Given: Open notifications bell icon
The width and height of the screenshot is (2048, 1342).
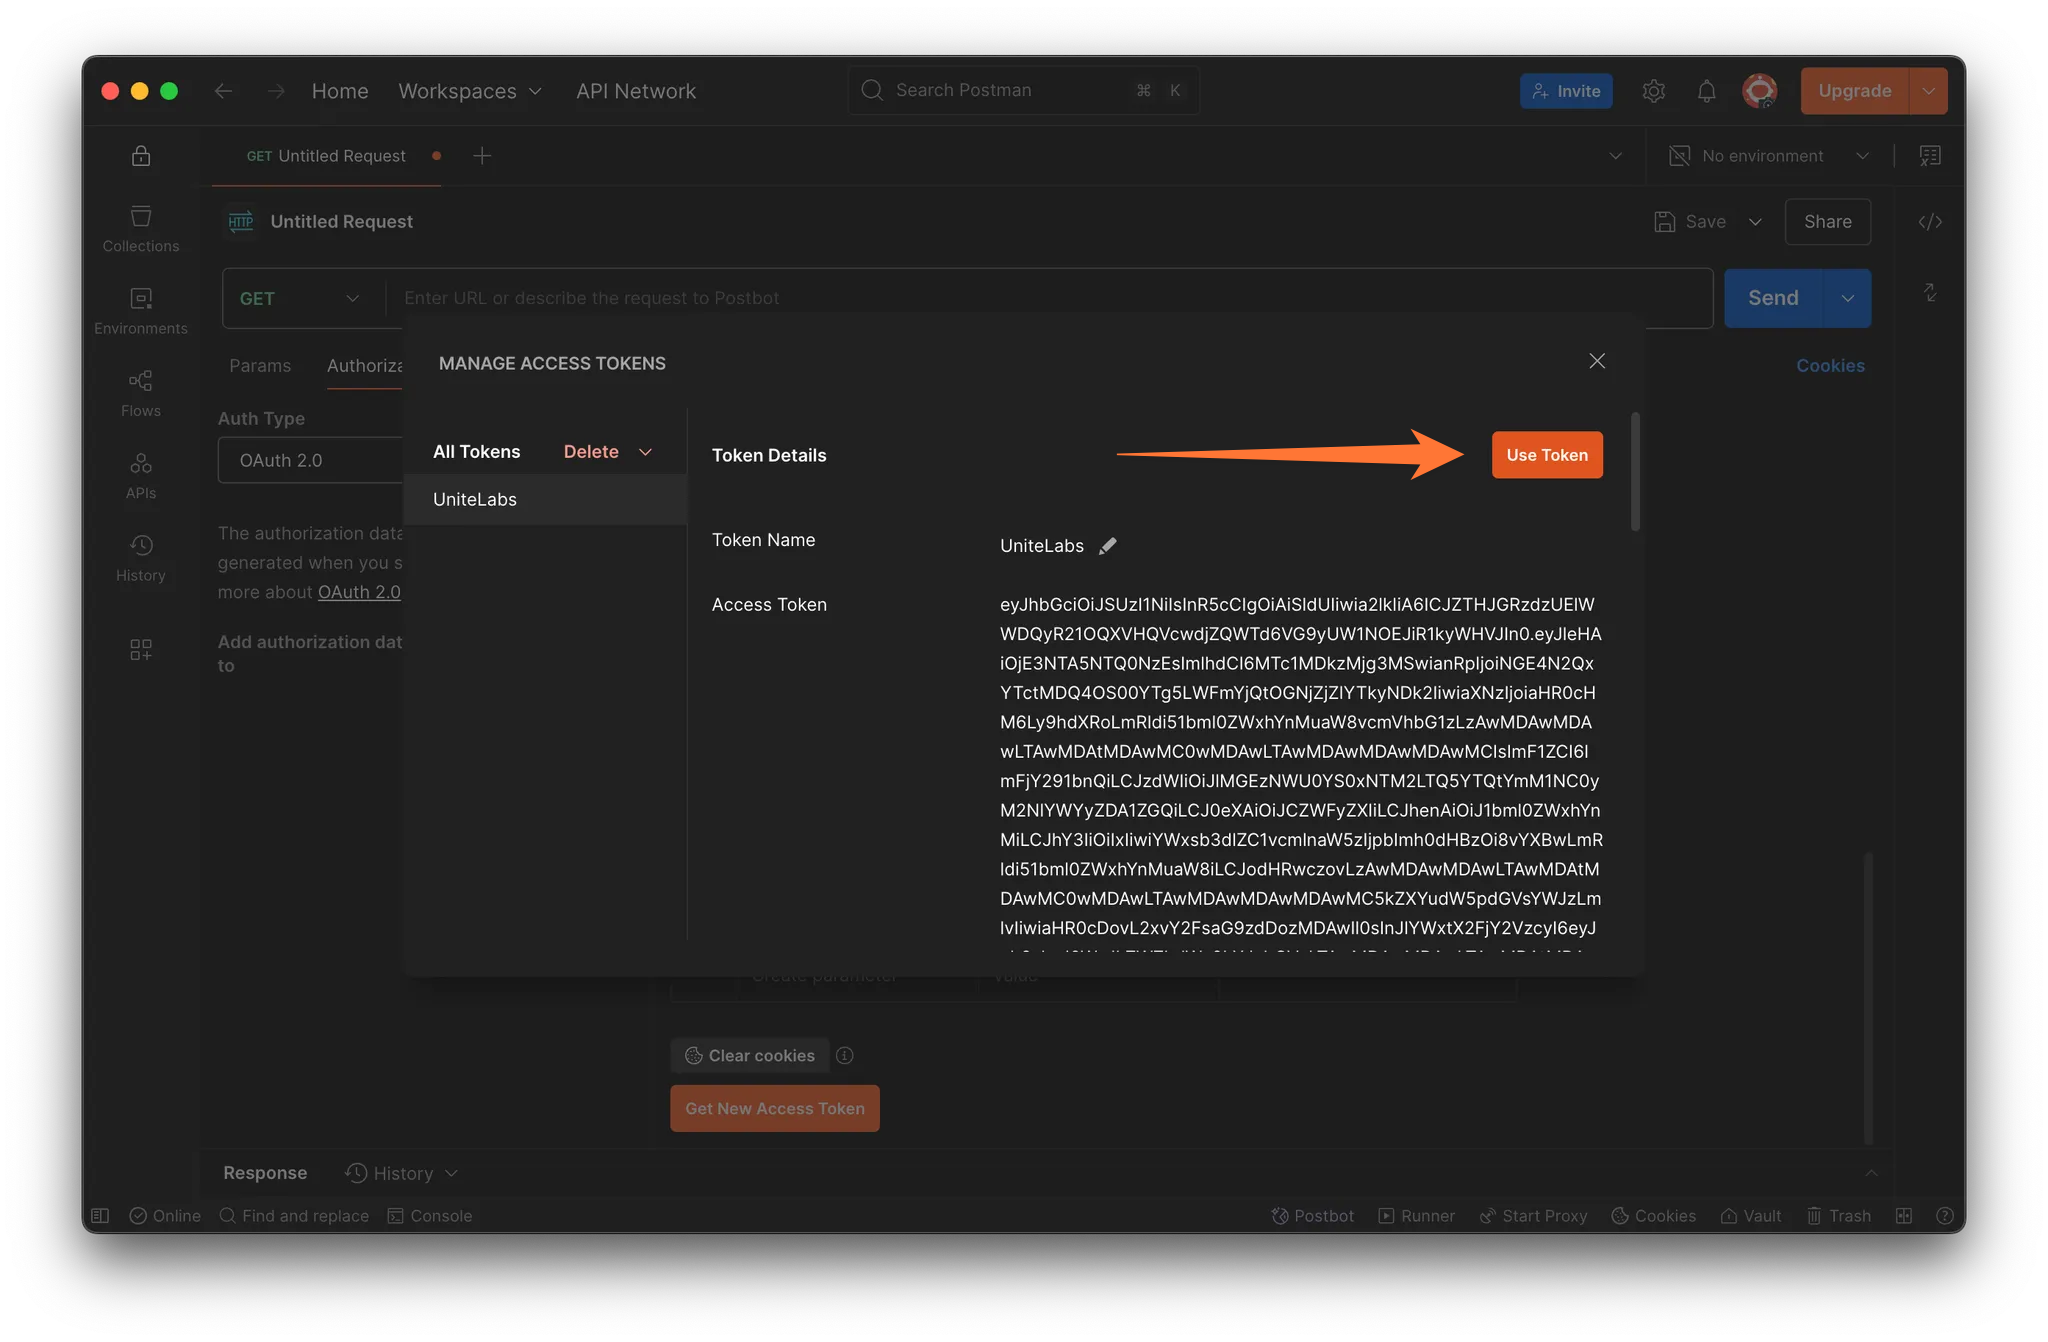Looking at the screenshot, I should coord(1706,91).
